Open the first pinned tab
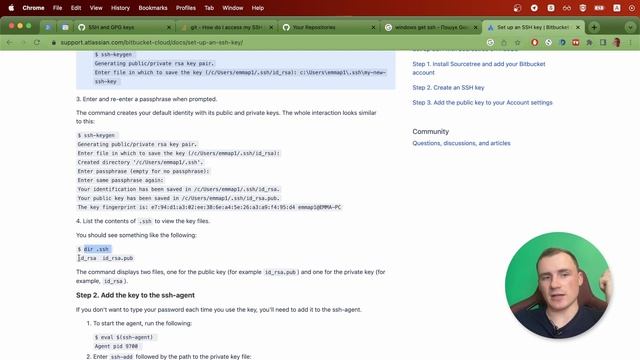This screenshot has width=640, height=360. (48, 27)
